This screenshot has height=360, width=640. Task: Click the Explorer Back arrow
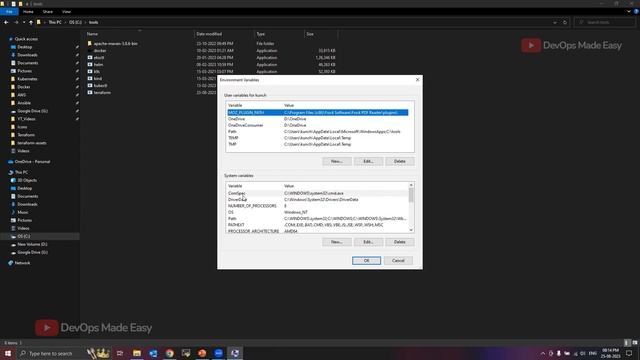tap(6, 22)
